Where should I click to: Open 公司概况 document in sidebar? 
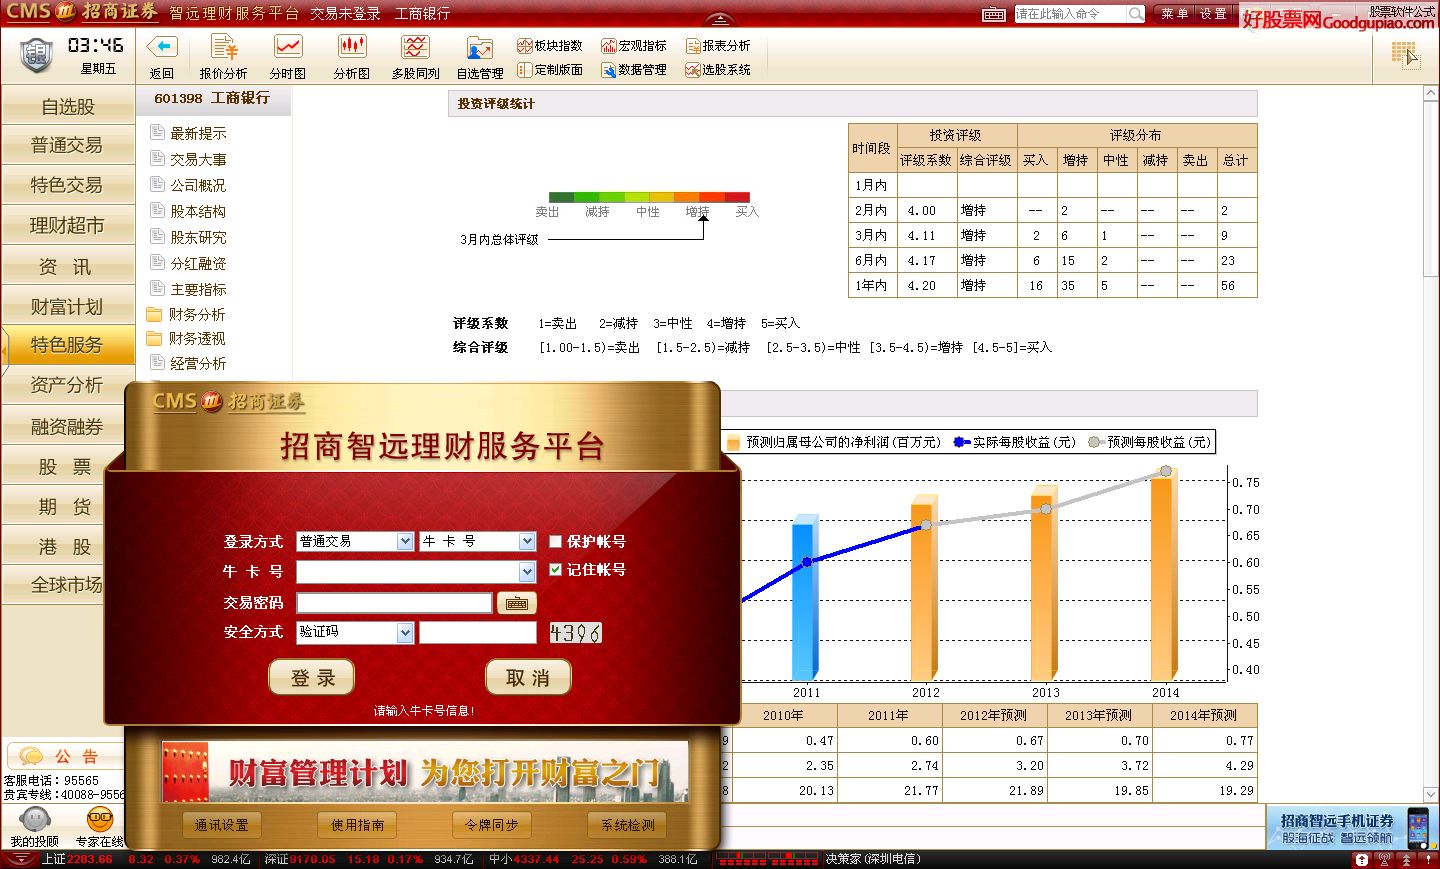pos(188,185)
